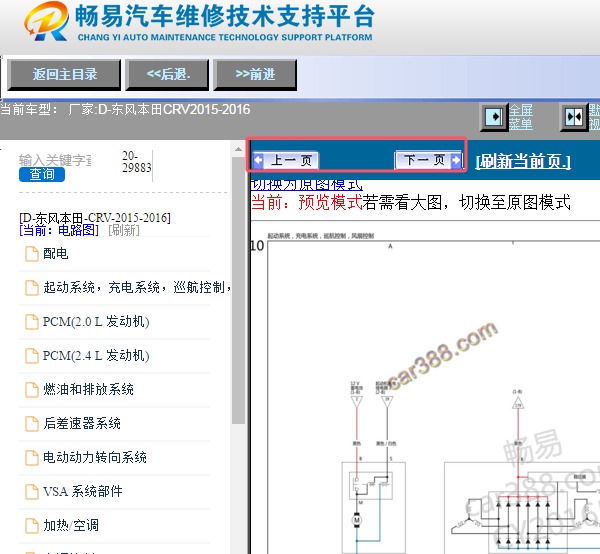Go forward with >>前进 button

click(255, 75)
